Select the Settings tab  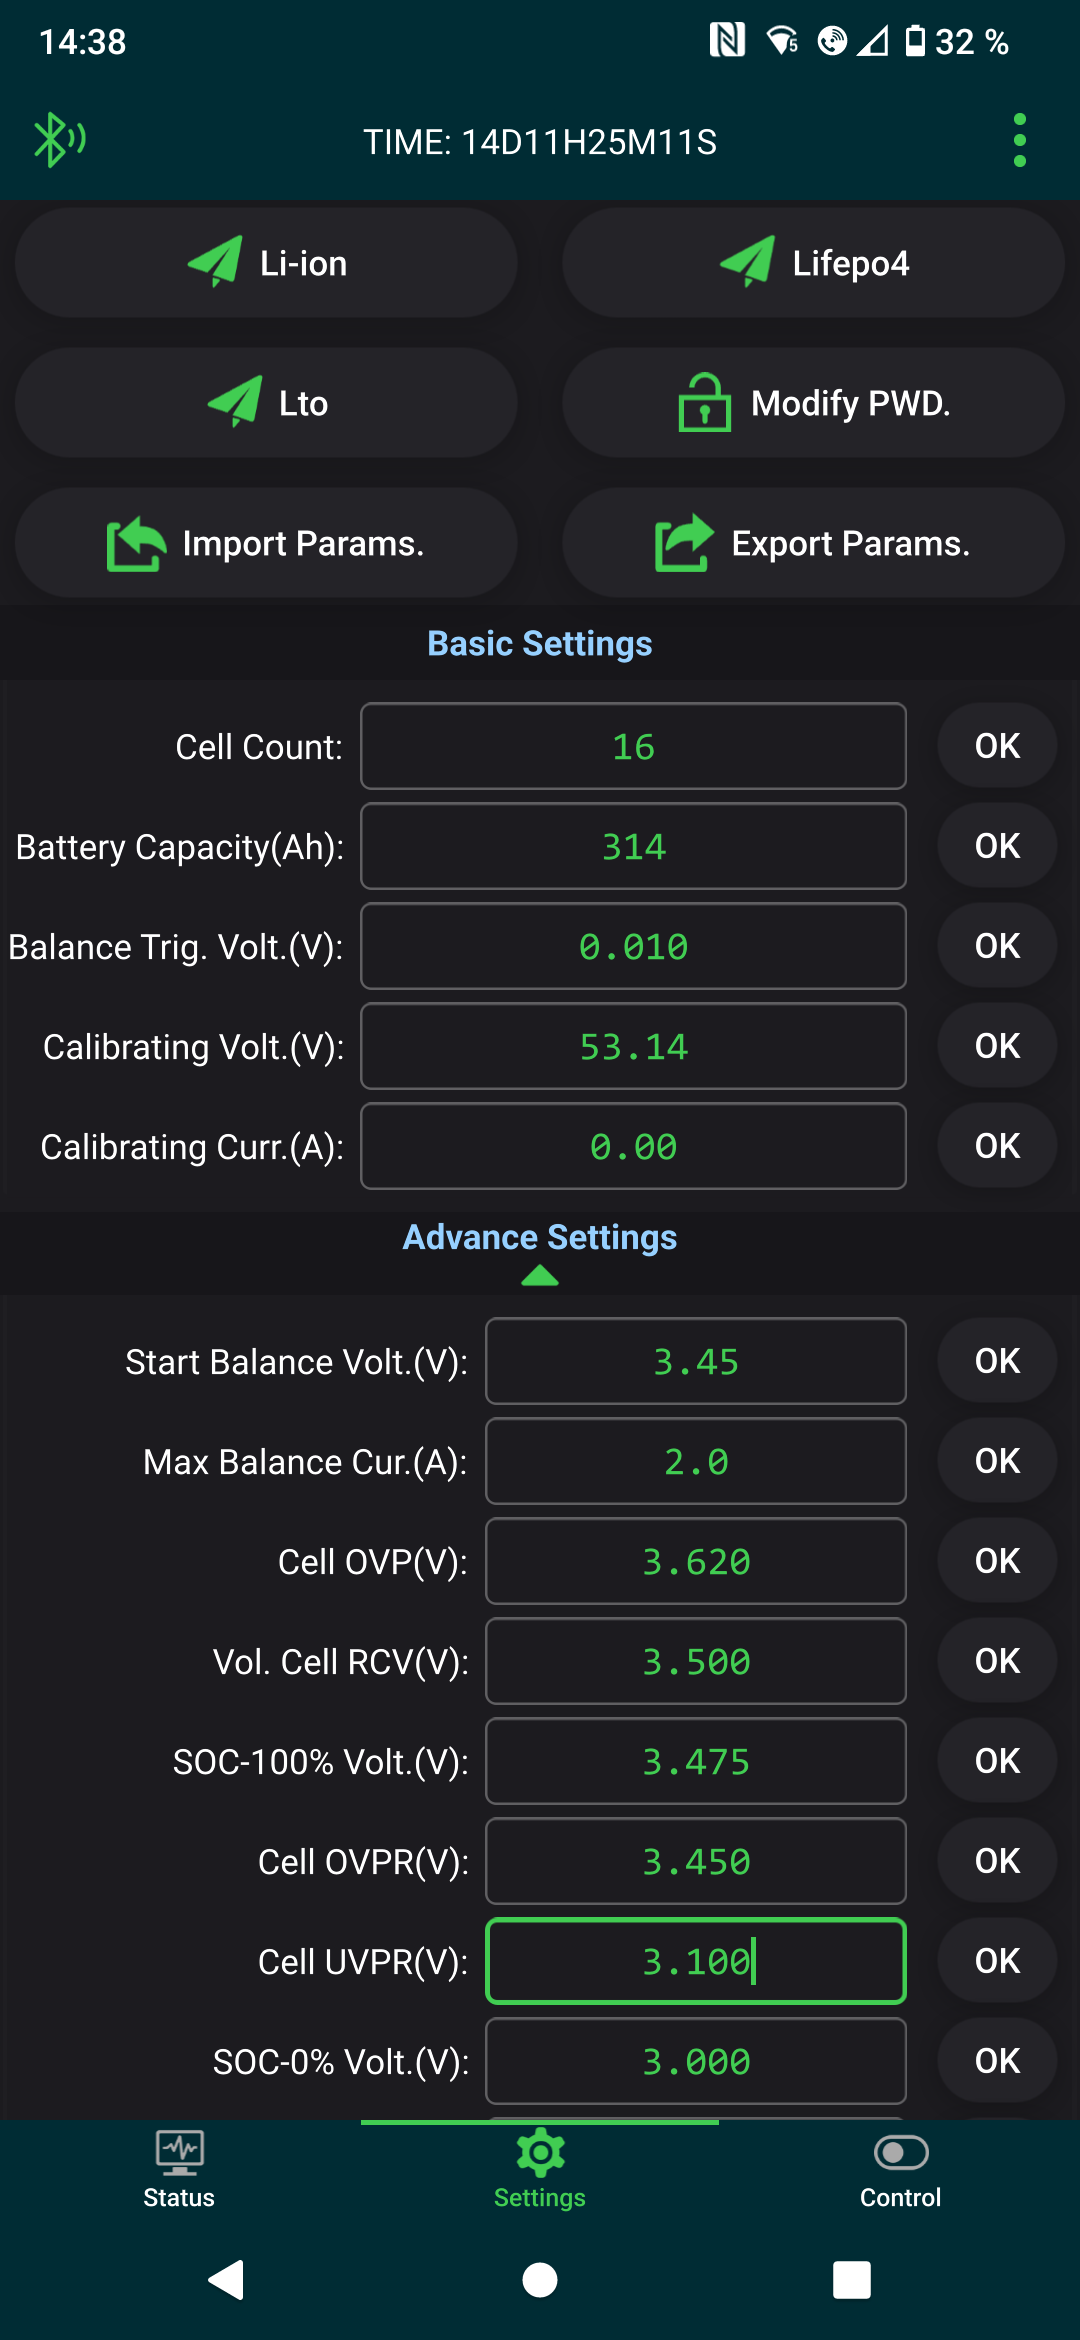[540, 2170]
